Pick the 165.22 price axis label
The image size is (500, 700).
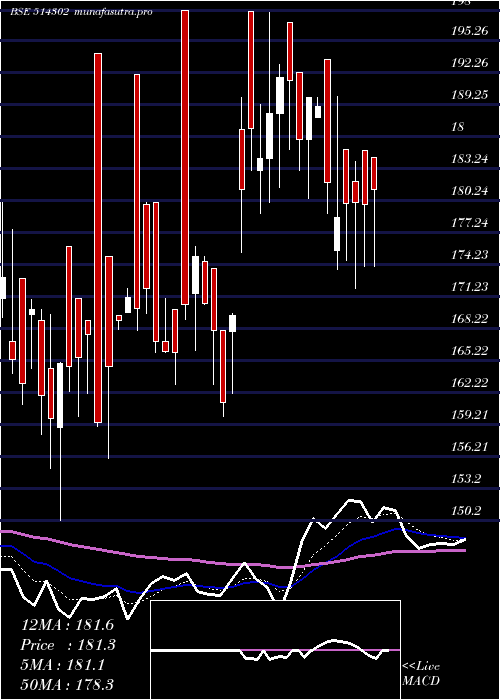click(x=469, y=350)
